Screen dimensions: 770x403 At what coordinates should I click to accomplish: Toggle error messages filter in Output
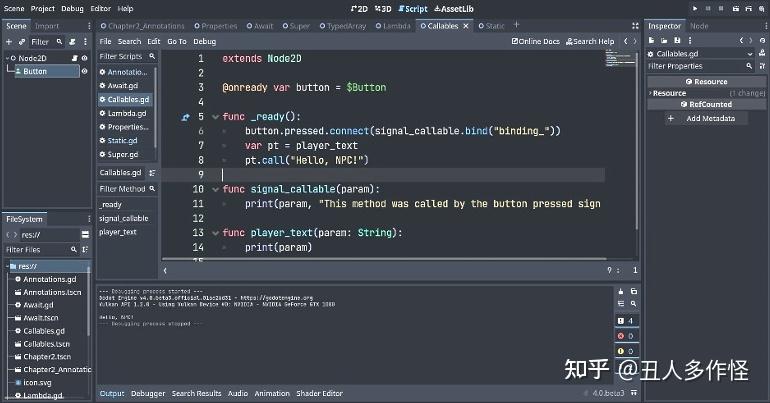pos(626,336)
